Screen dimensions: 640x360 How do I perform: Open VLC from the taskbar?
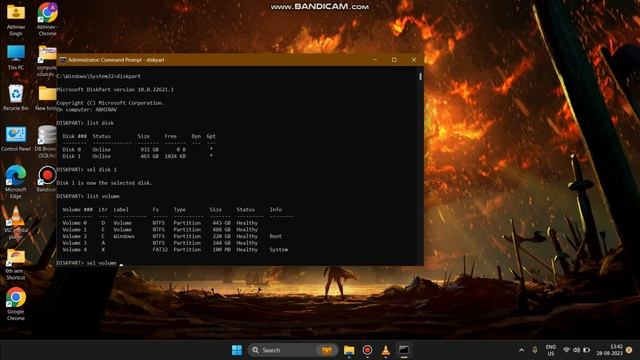pyautogui.click(x=385, y=350)
